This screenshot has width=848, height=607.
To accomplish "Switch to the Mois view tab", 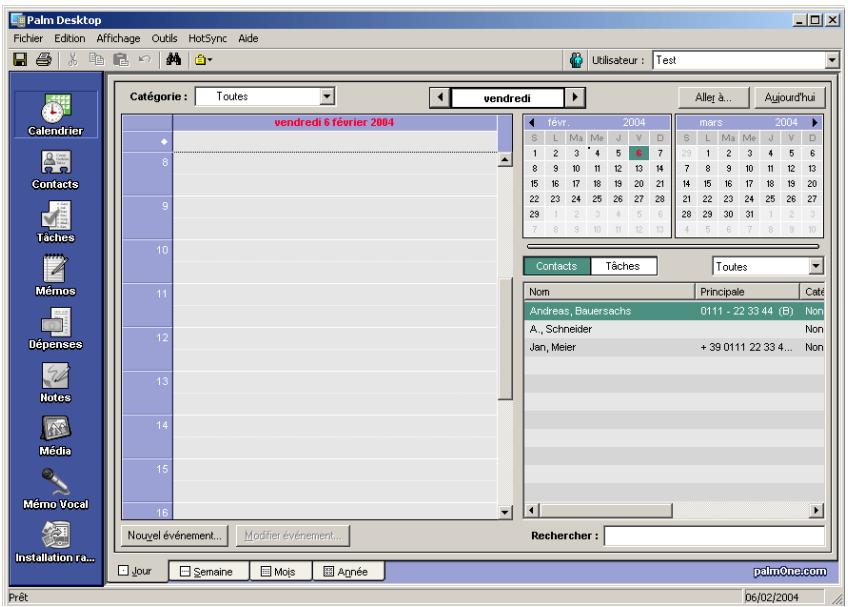I will [x=281, y=571].
